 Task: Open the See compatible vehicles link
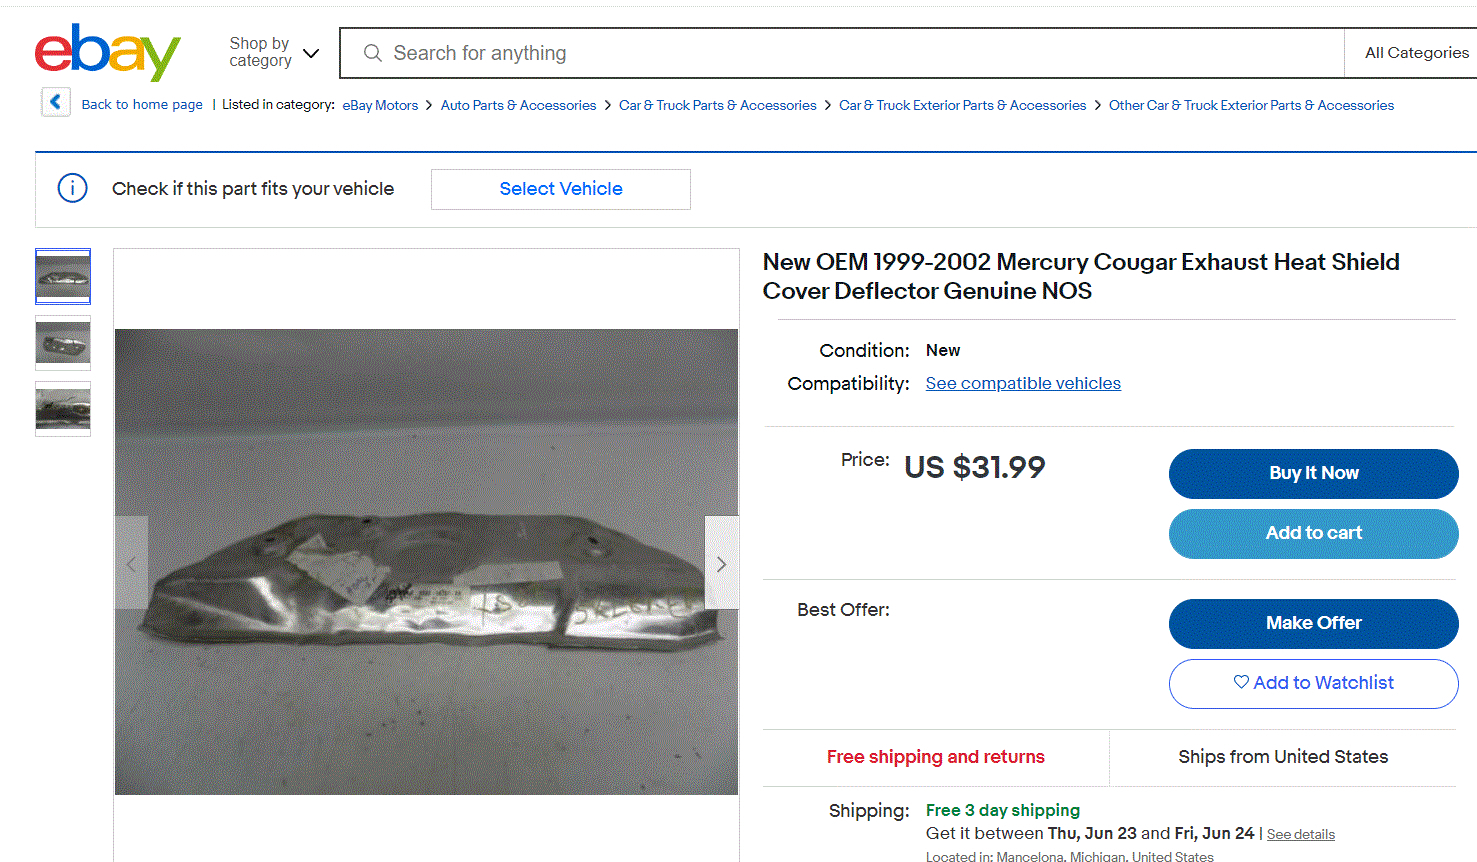coord(1023,383)
